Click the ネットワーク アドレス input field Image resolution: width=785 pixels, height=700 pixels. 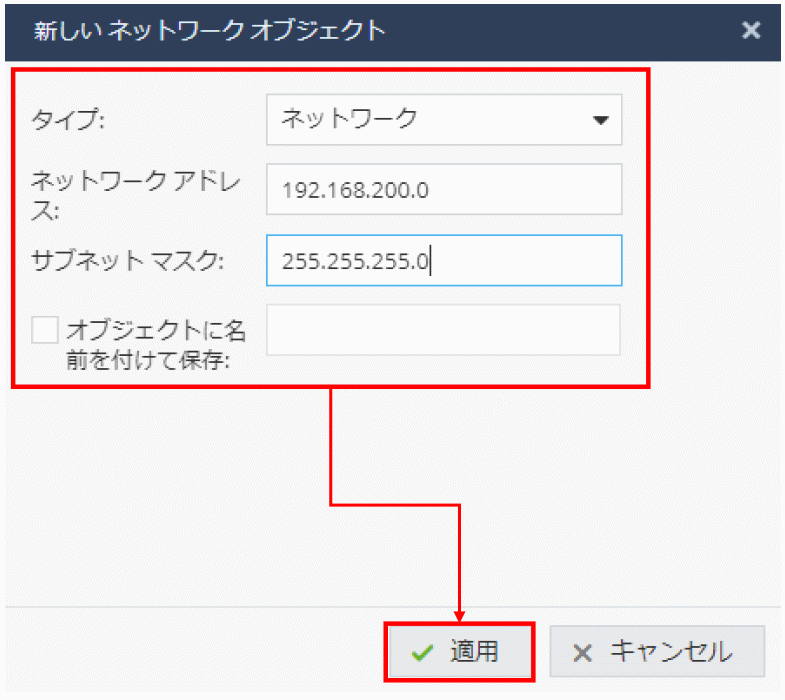[443, 189]
